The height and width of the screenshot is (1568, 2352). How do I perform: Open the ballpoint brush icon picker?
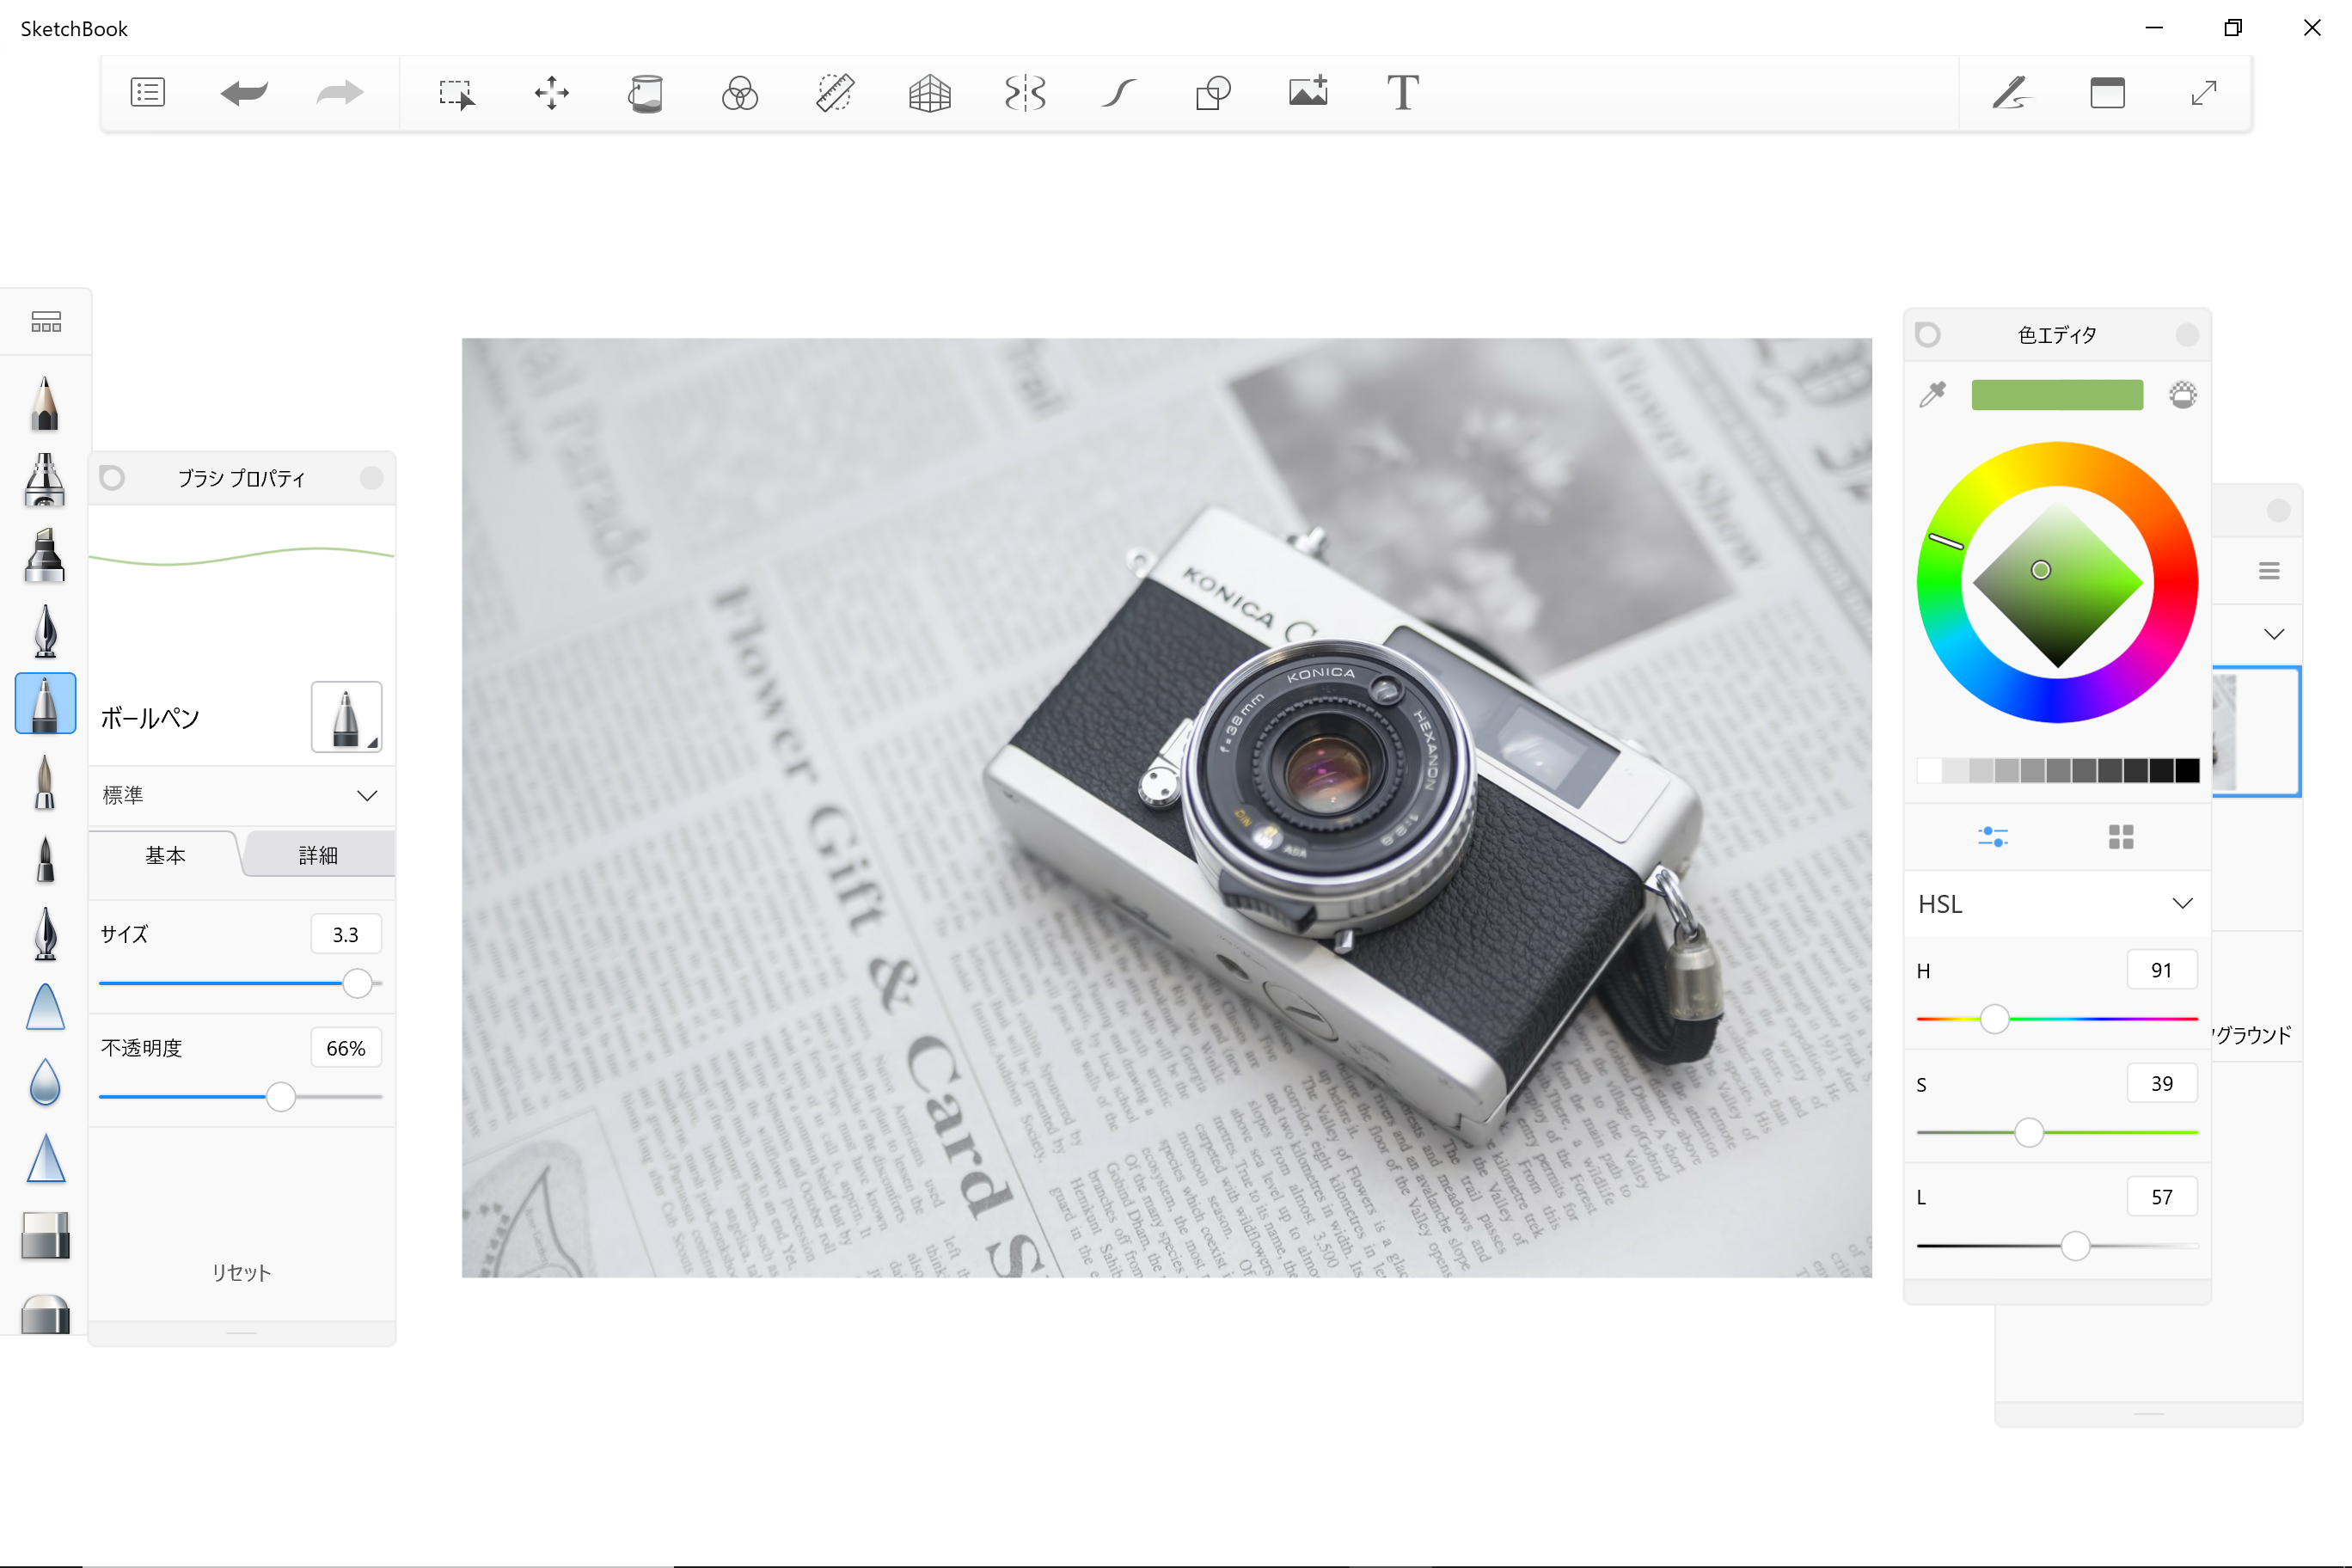[346, 717]
